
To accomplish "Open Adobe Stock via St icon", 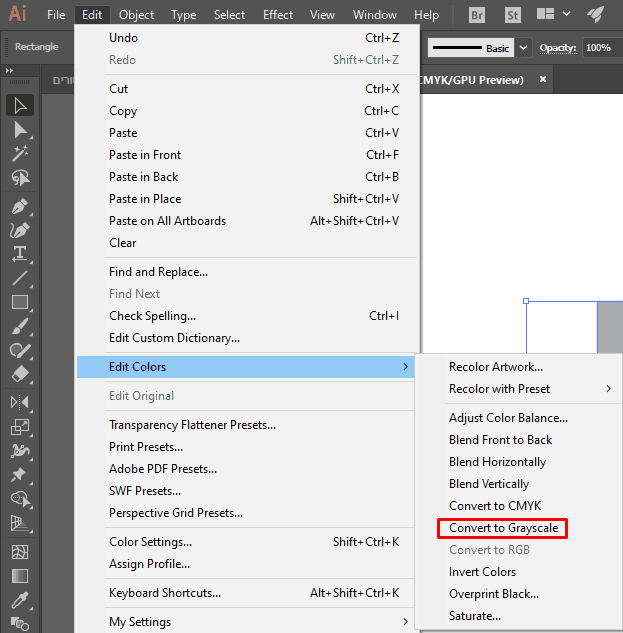I will tap(513, 15).
